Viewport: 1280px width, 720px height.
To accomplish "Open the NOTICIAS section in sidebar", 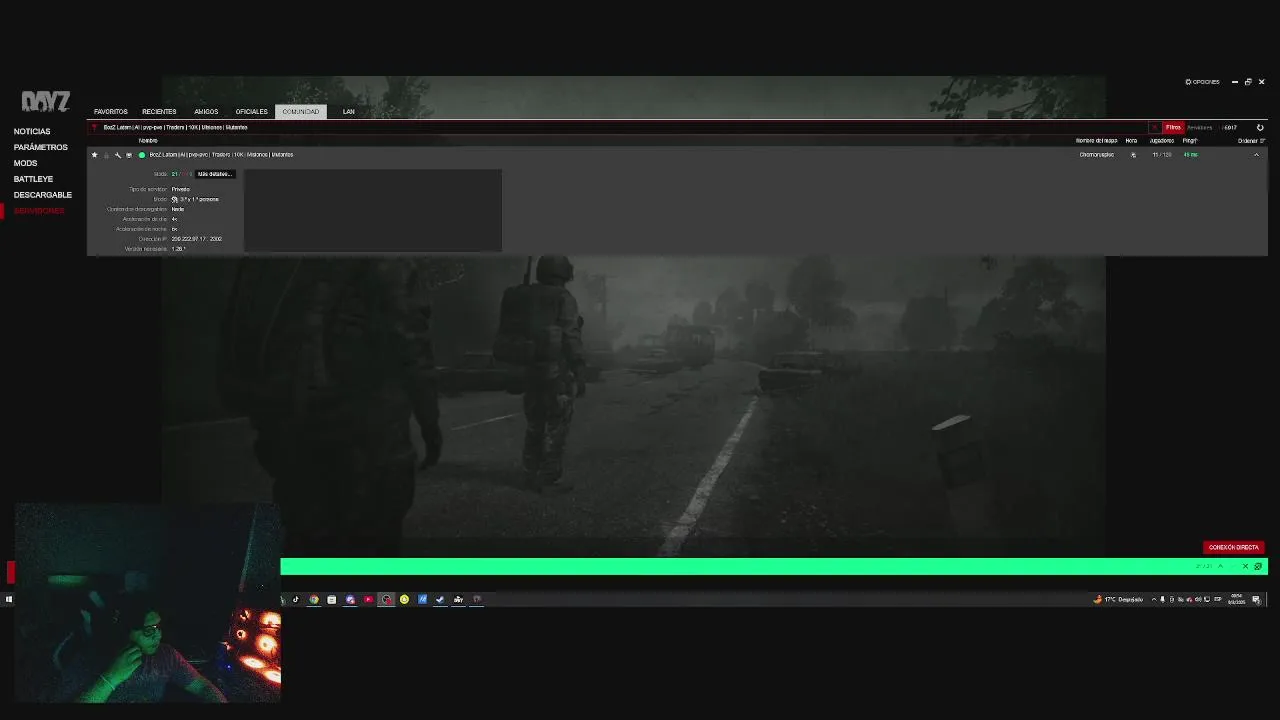I will [32, 131].
